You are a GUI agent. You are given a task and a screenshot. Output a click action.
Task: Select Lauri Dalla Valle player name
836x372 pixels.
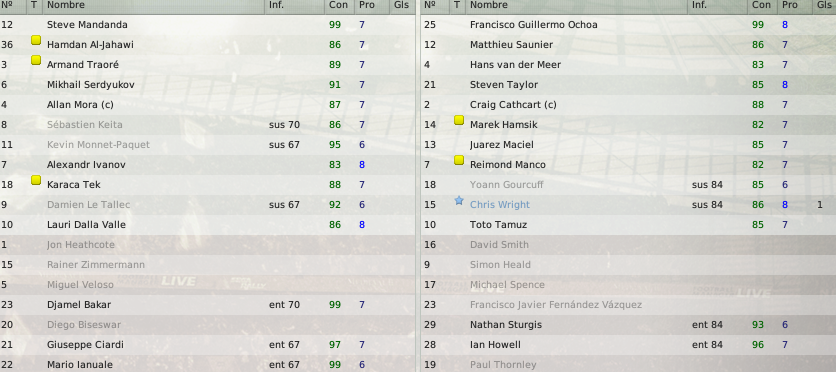click(86, 225)
